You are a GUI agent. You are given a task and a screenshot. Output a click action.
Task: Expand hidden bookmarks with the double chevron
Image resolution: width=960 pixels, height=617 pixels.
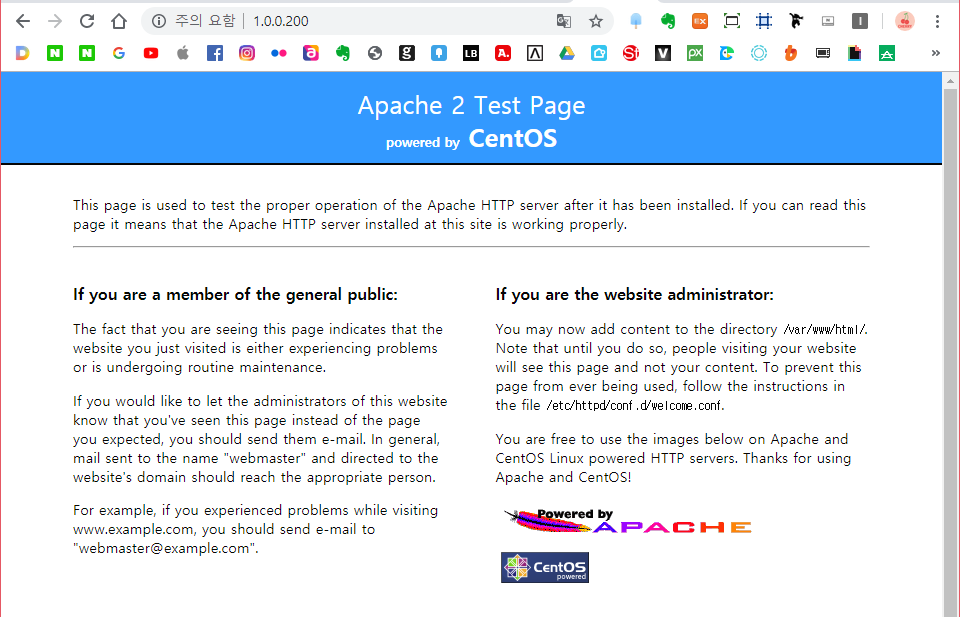[936, 53]
